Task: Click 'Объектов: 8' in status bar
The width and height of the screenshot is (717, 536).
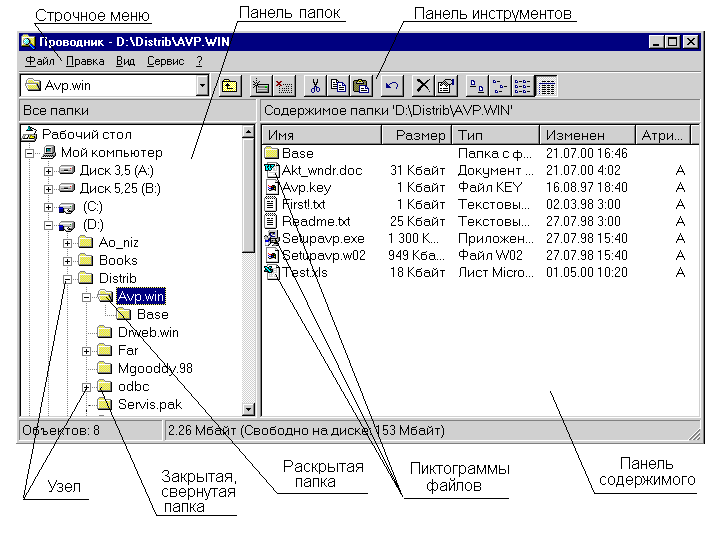Action: point(61,430)
